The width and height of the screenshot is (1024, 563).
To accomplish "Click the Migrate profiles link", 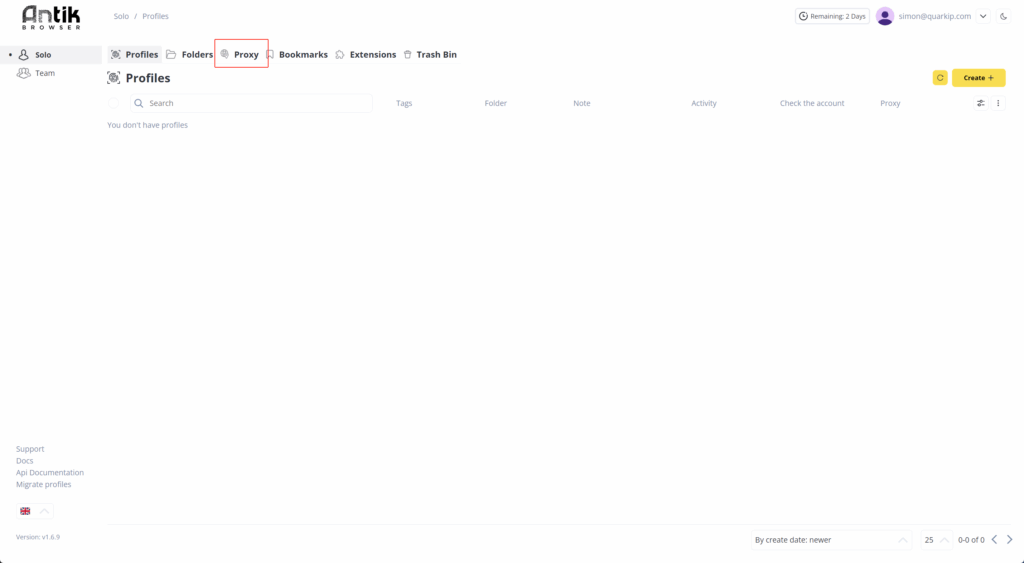I will tap(44, 484).
